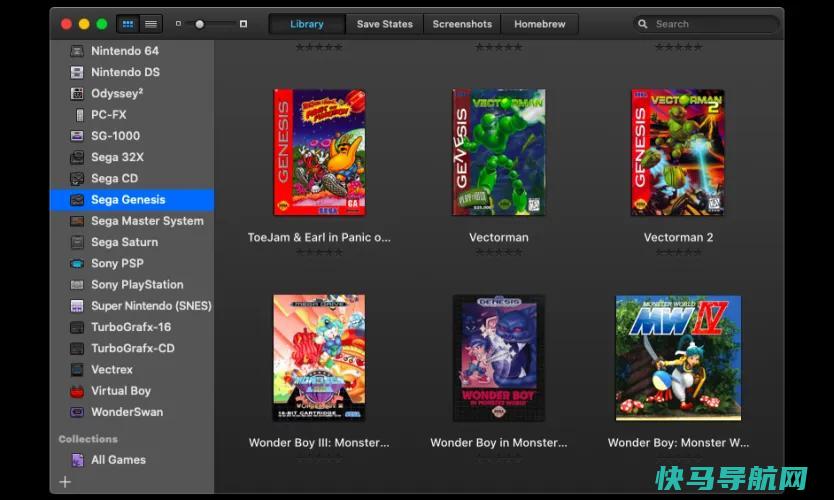Select Sega Saturn console icon

(77, 243)
